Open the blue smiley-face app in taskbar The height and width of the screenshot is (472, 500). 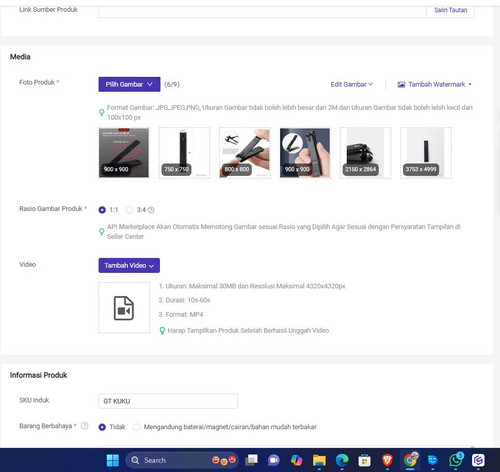(433, 460)
